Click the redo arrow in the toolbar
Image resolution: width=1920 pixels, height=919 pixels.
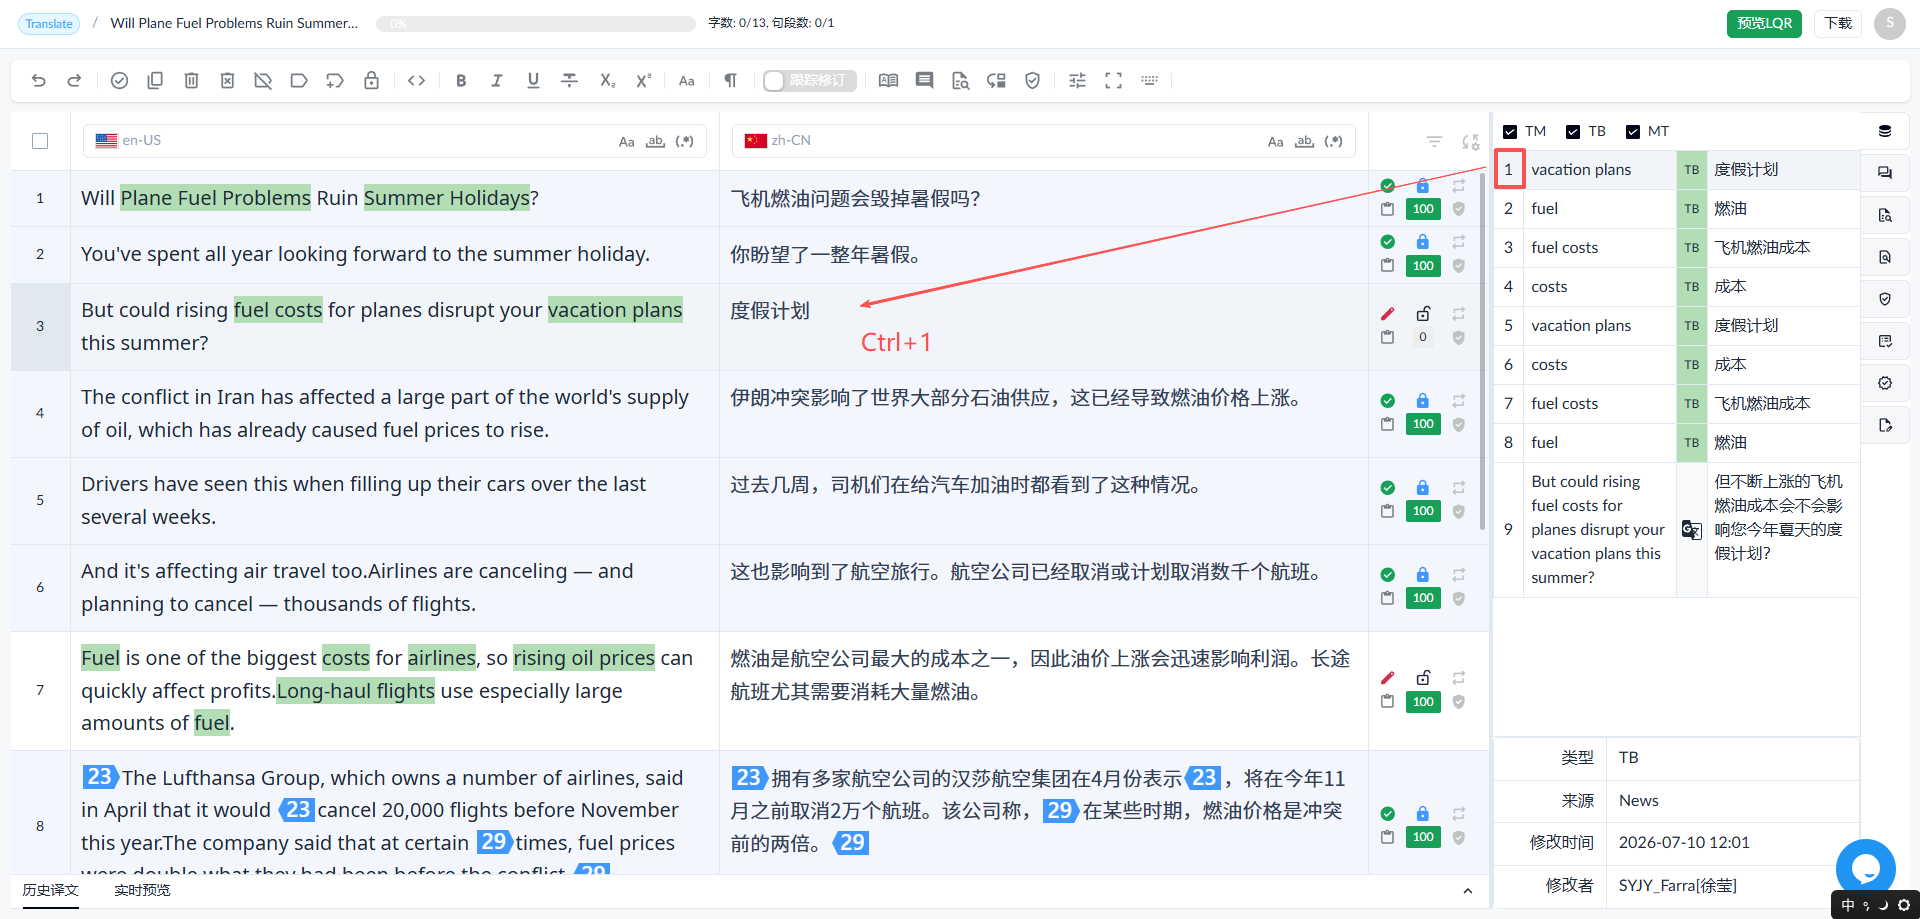click(x=74, y=81)
